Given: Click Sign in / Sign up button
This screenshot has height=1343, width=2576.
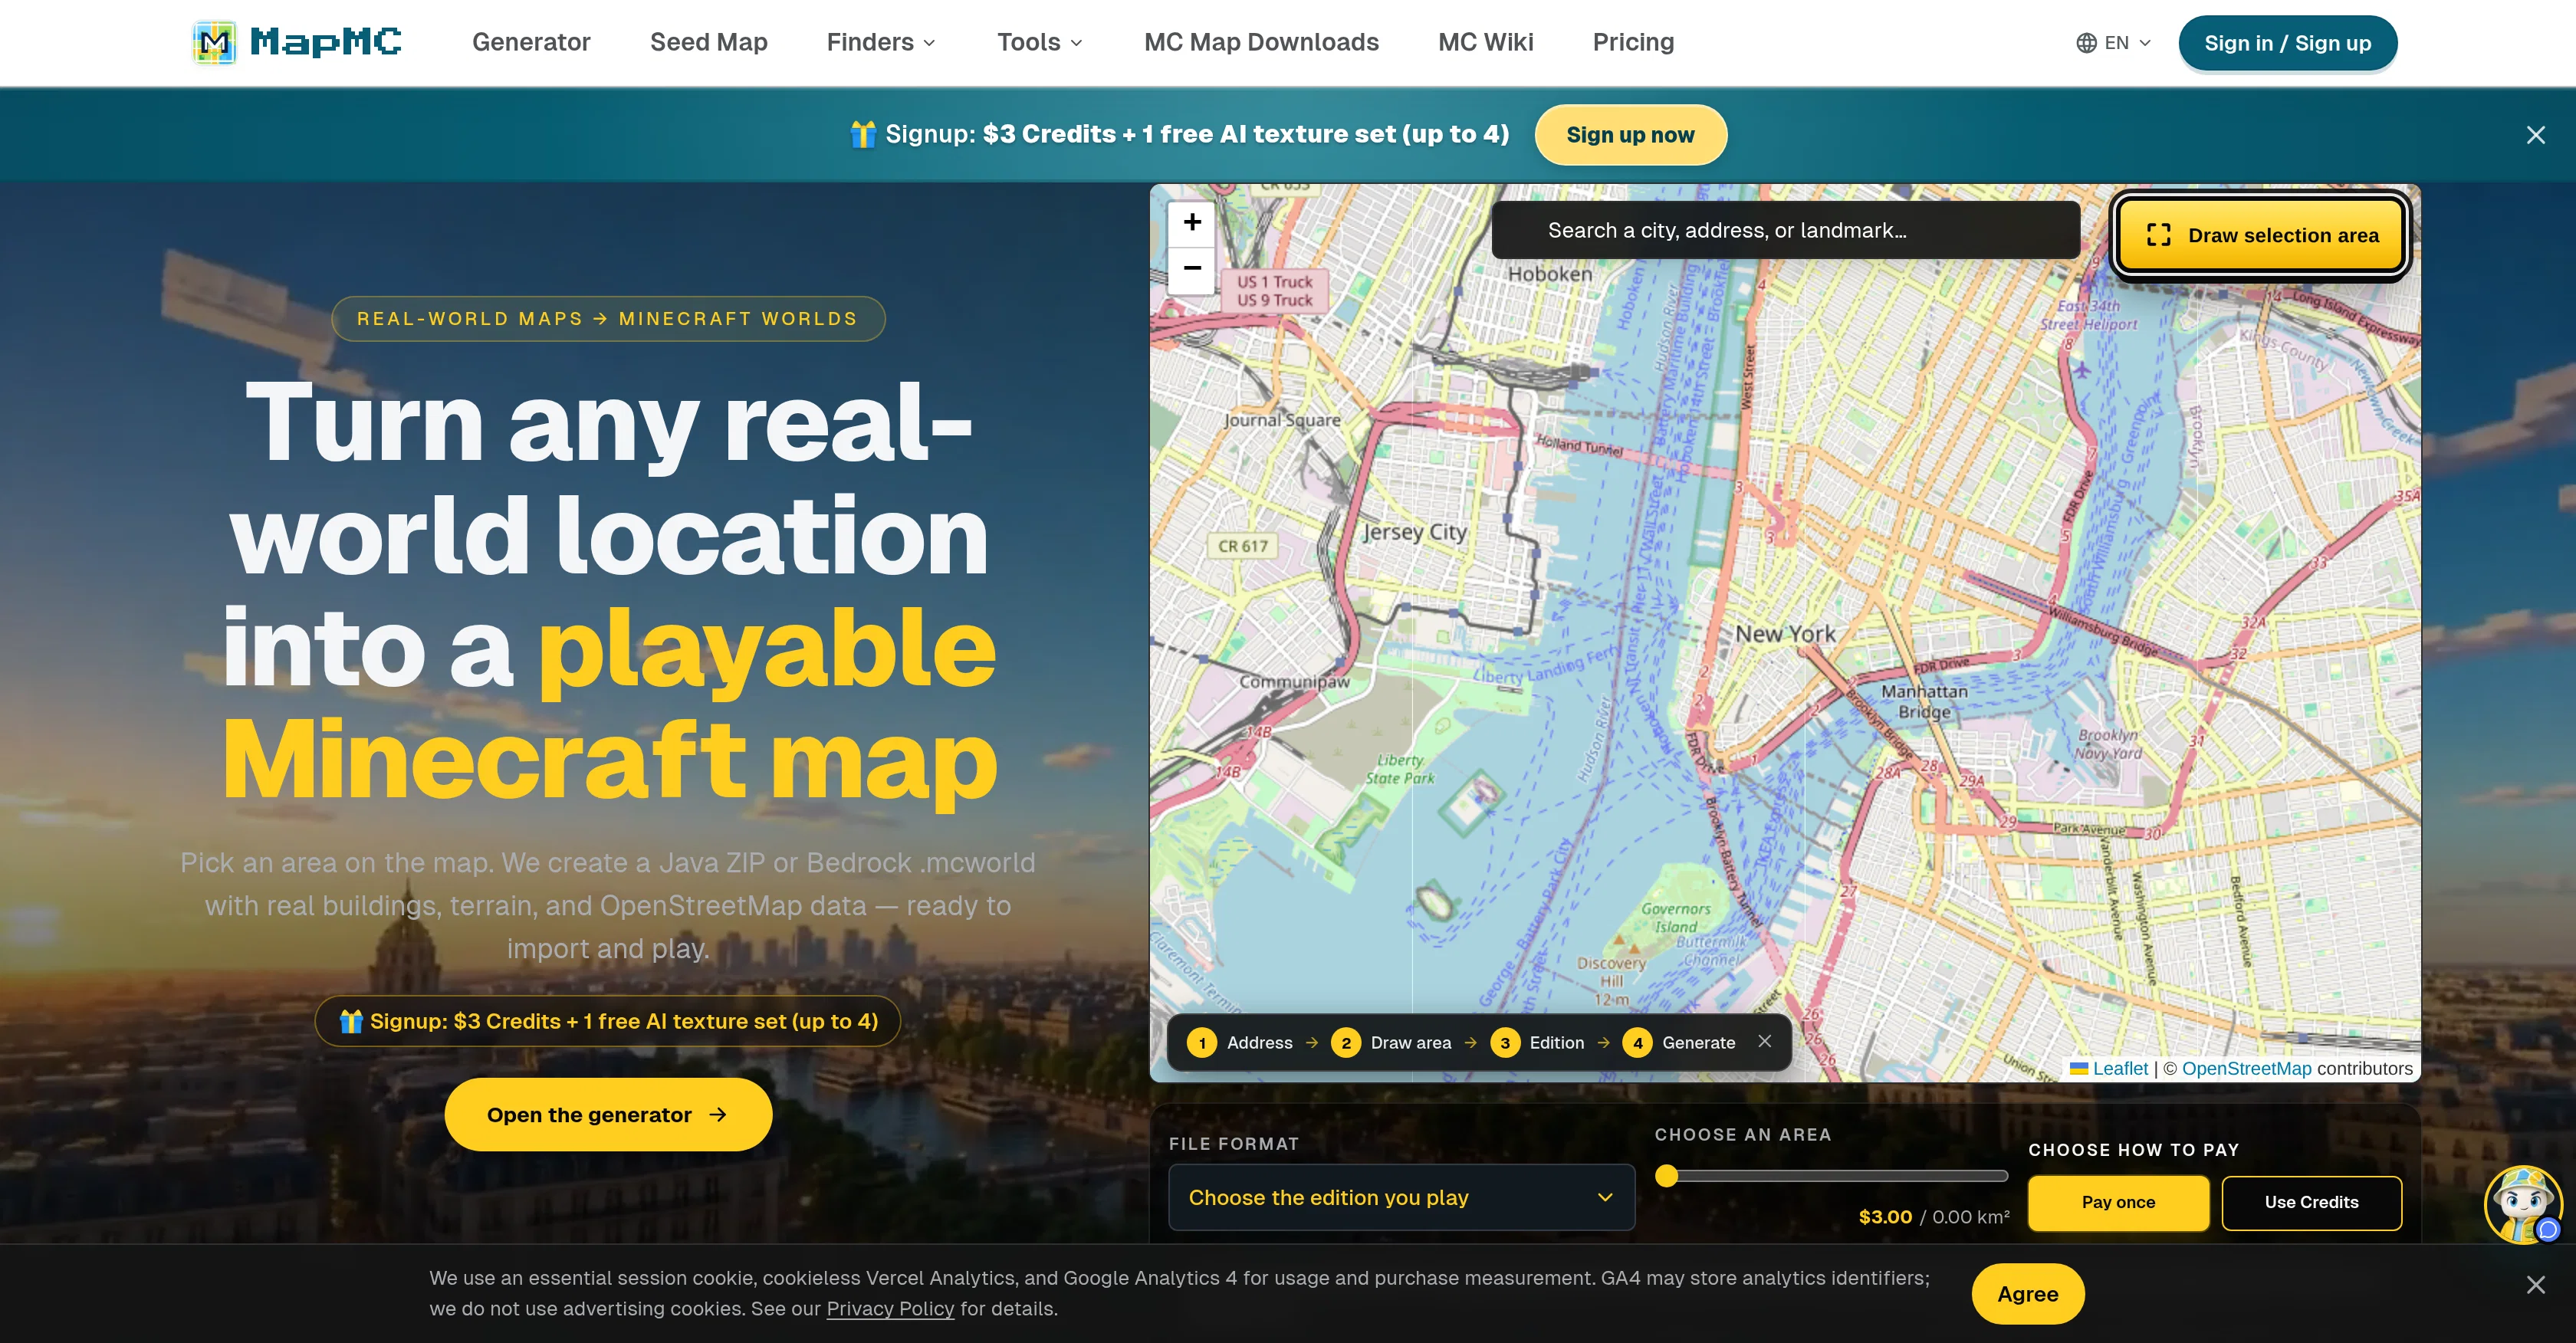Looking at the screenshot, I should [2287, 43].
